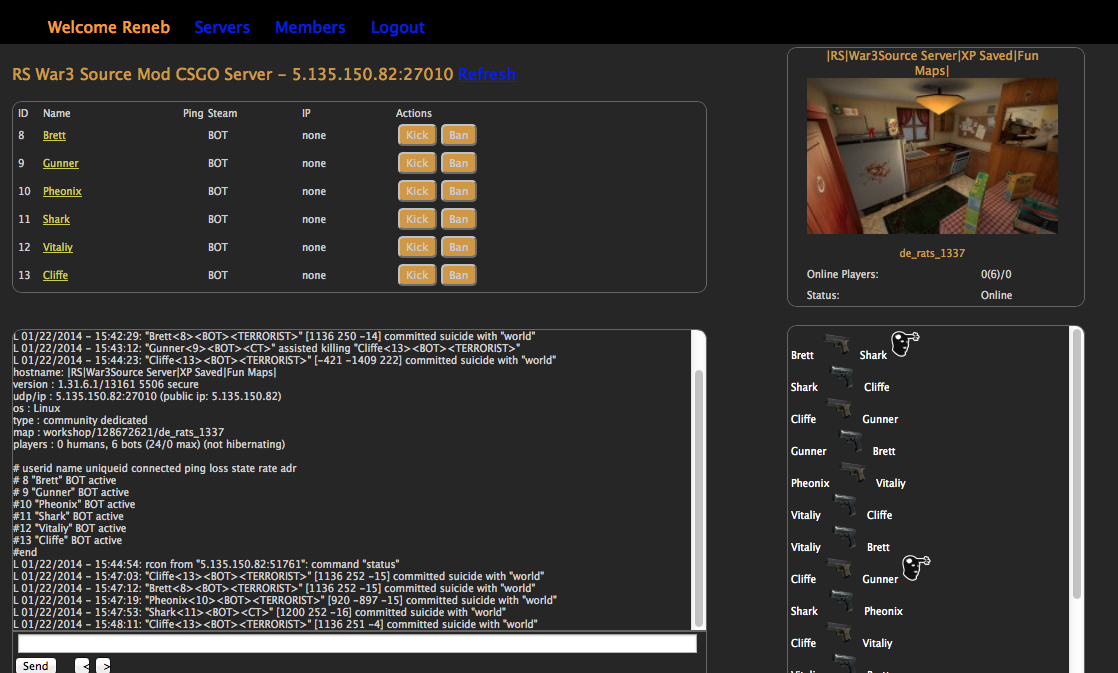Screen dimensions: 1118x673
Task: Click pistol icon between Cliffe and Vitaliy
Action: pos(840,634)
